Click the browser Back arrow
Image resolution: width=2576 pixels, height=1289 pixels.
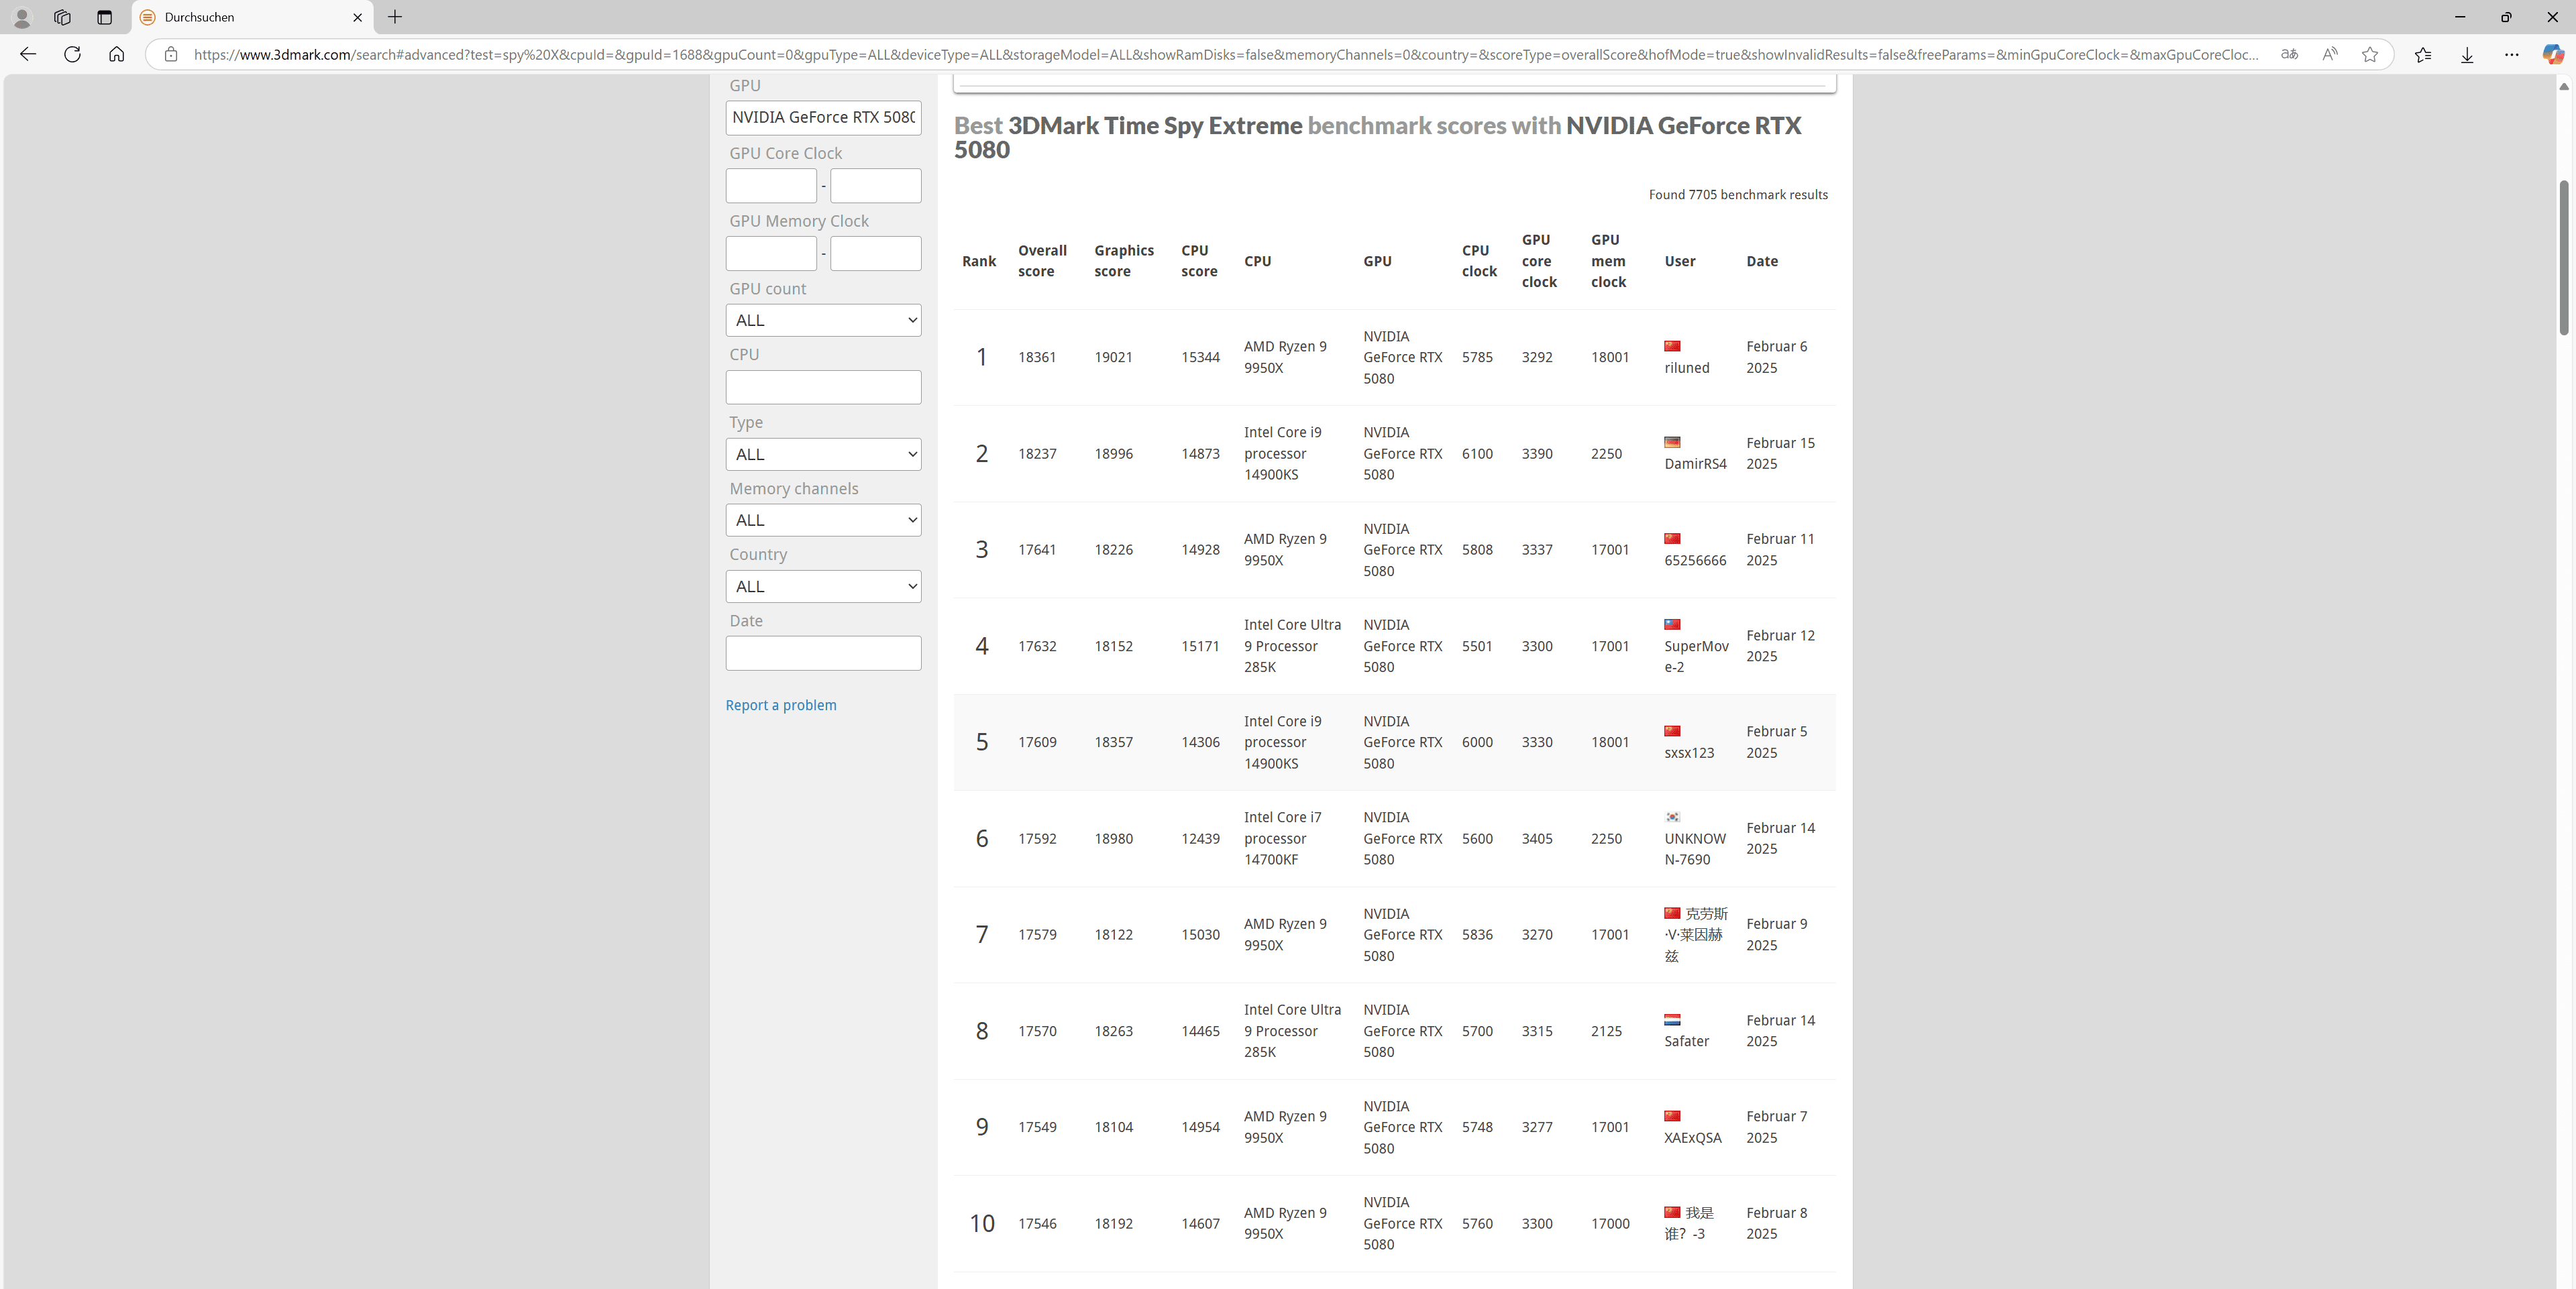(28, 54)
